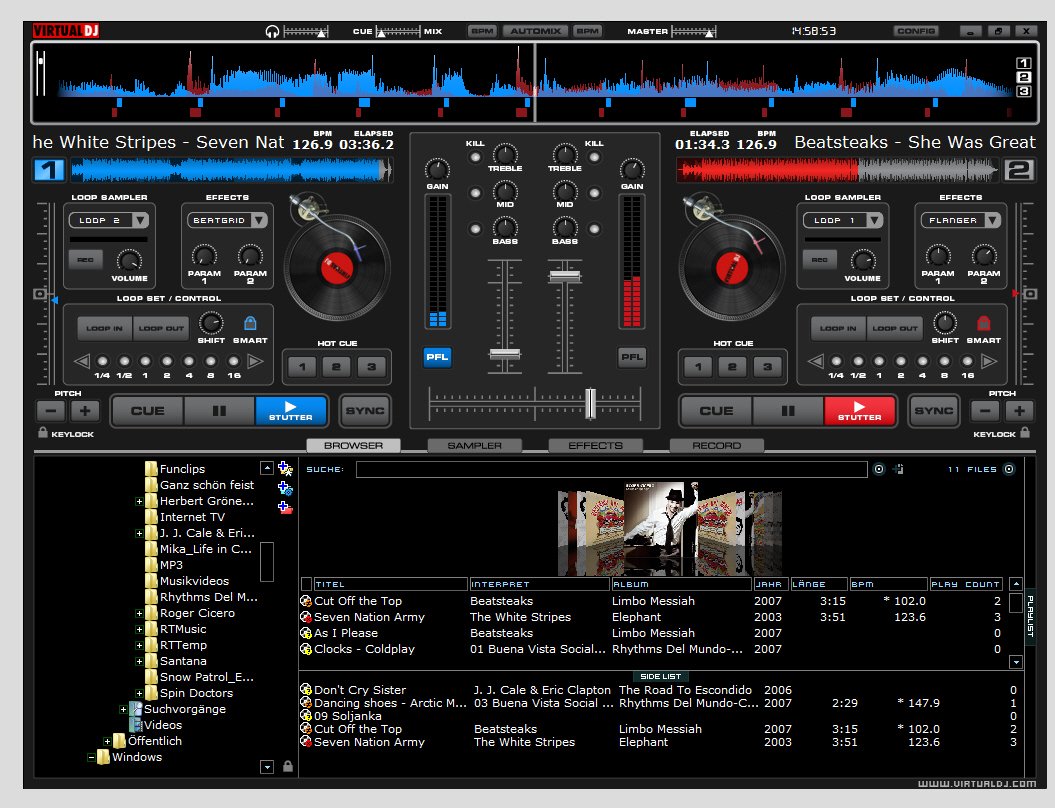The width and height of the screenshot is (1055, 808).
Task: Open the Loop 1 sampler dropdown, deck 2
Action: pos(874,220)
